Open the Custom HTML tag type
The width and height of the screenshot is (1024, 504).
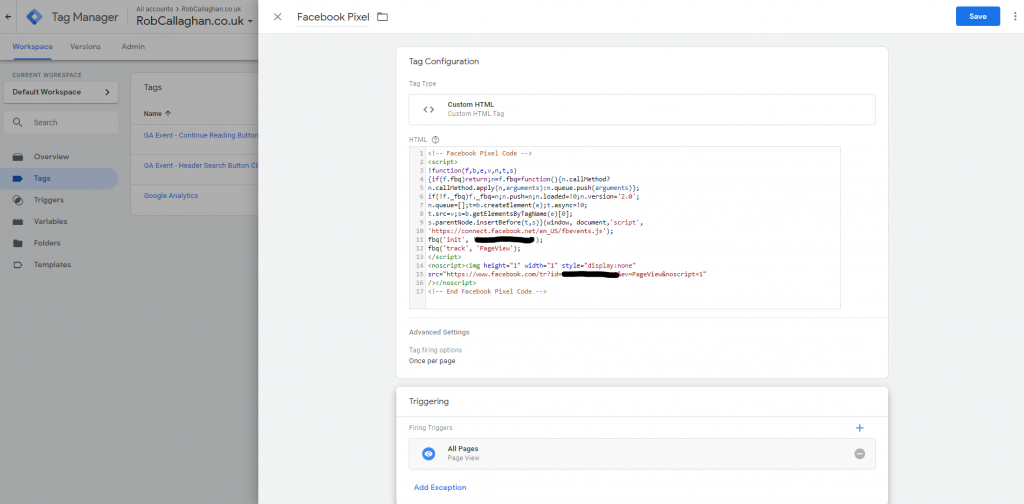point(642,109)
